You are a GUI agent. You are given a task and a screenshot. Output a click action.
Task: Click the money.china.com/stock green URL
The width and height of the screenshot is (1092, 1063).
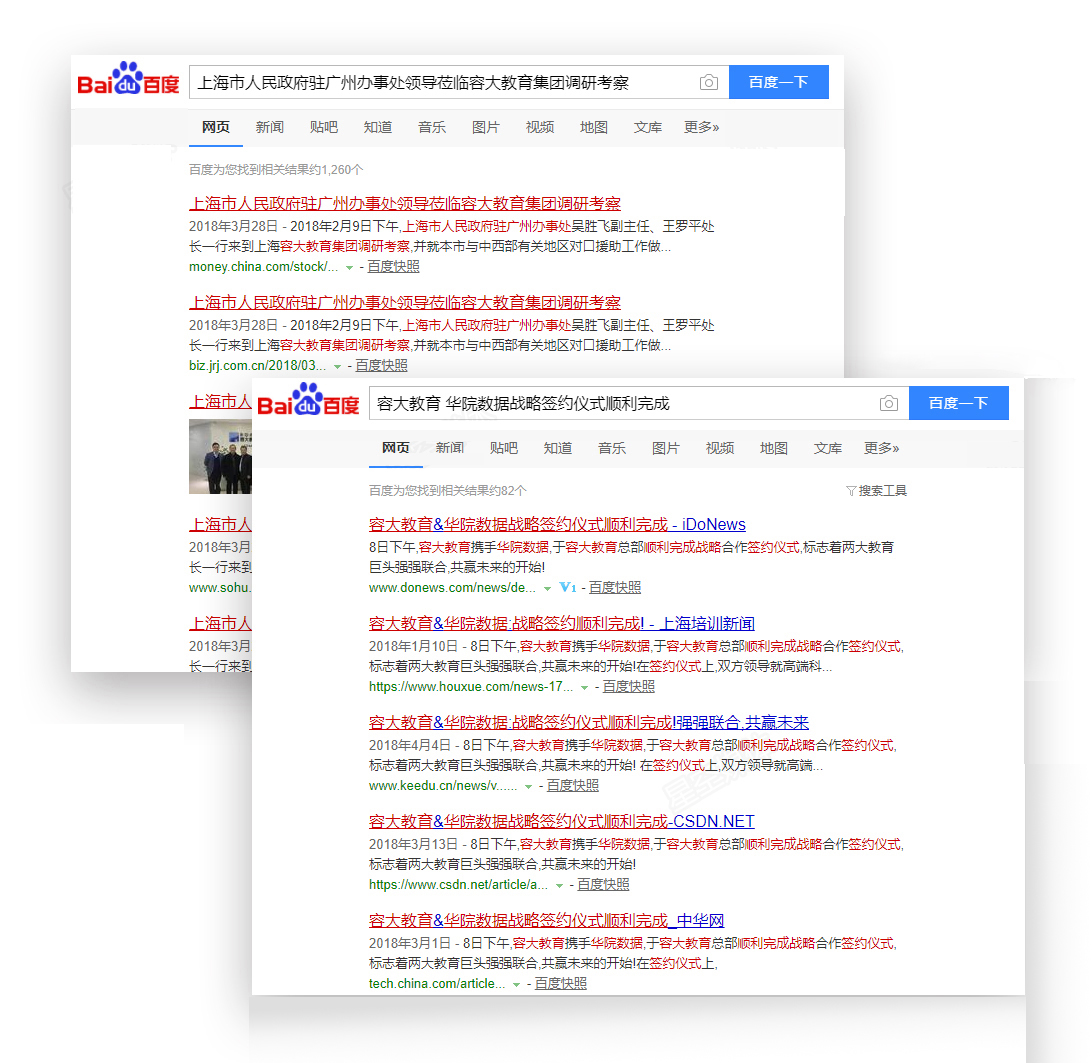coord(263,267)
